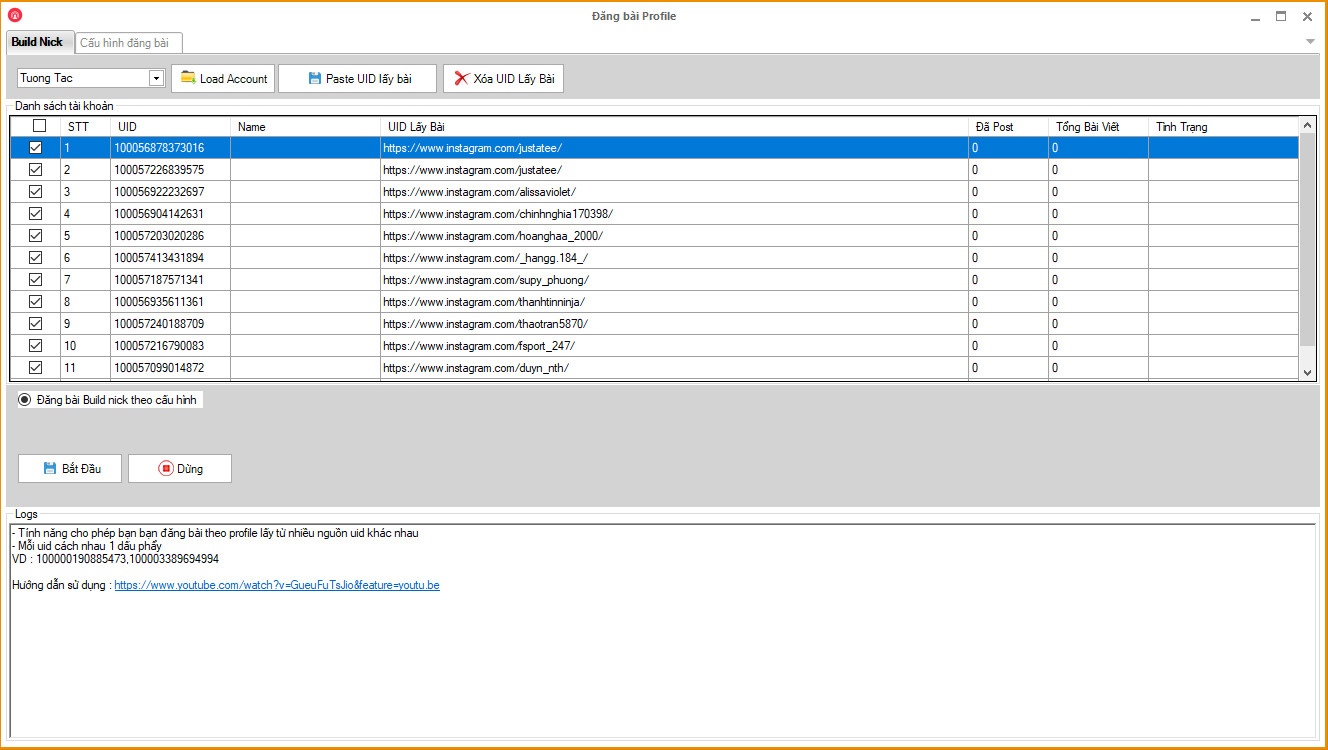The height and width of the screenshot is (750, 1328).
Task: Click Tình Trạng column header
Action: [x=1223, y=127]
